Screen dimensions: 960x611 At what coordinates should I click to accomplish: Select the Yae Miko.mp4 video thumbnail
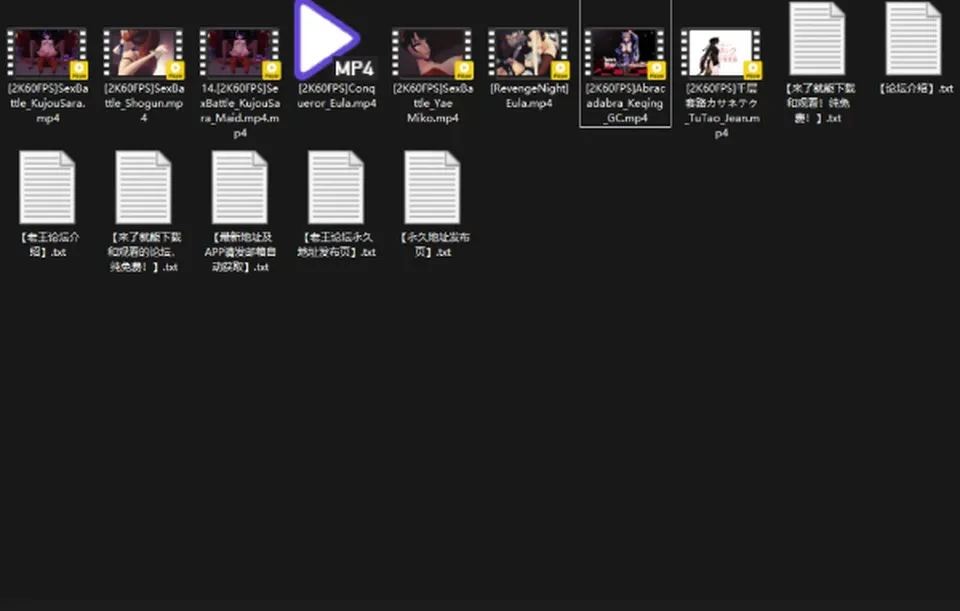(x=432, y=53)
